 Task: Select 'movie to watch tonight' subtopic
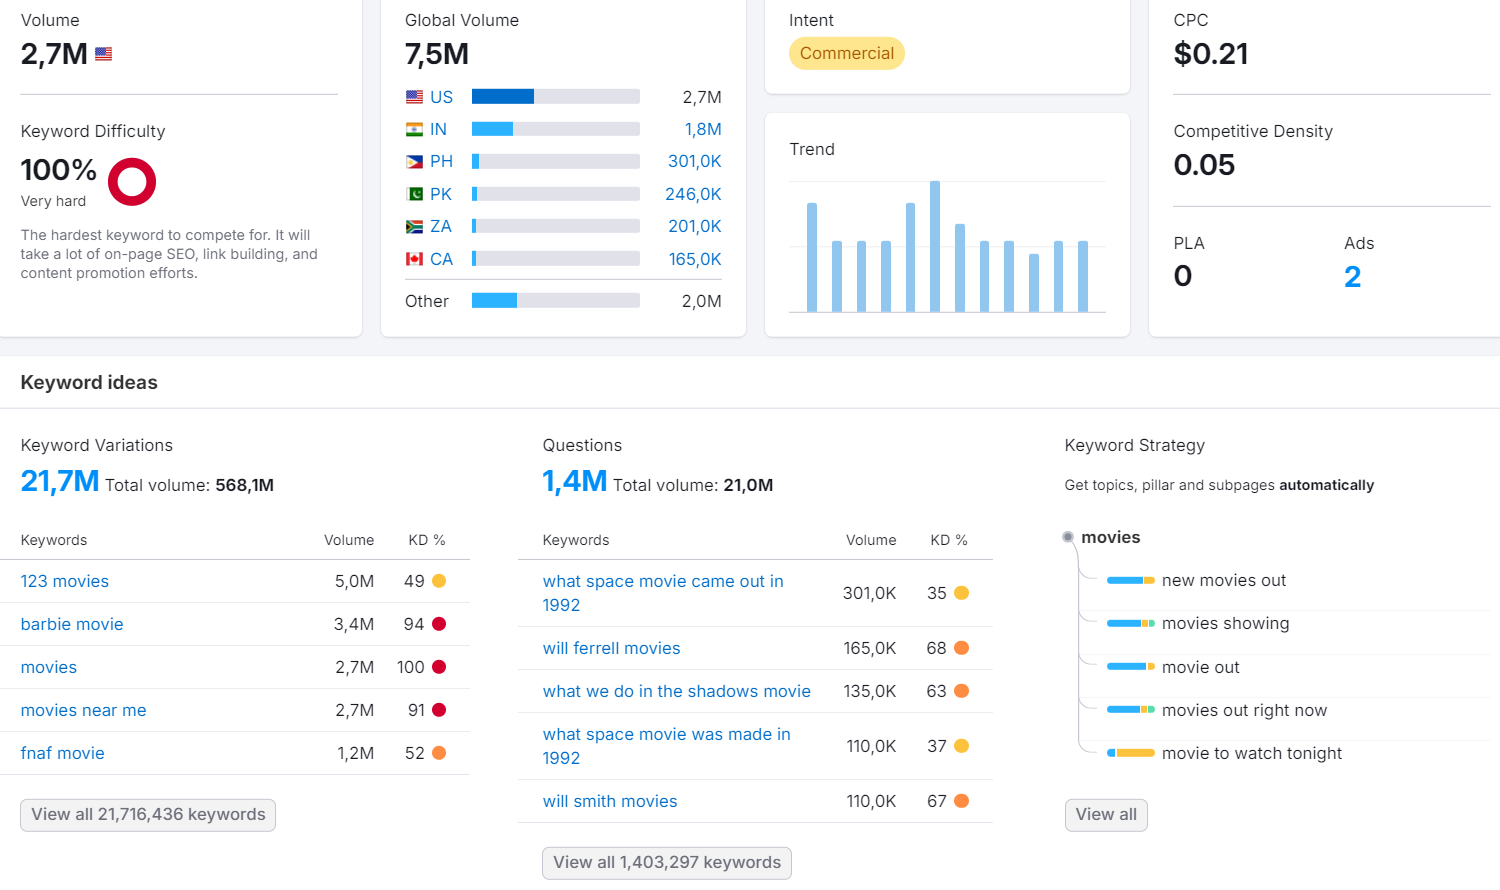[x=1252, y=753]
